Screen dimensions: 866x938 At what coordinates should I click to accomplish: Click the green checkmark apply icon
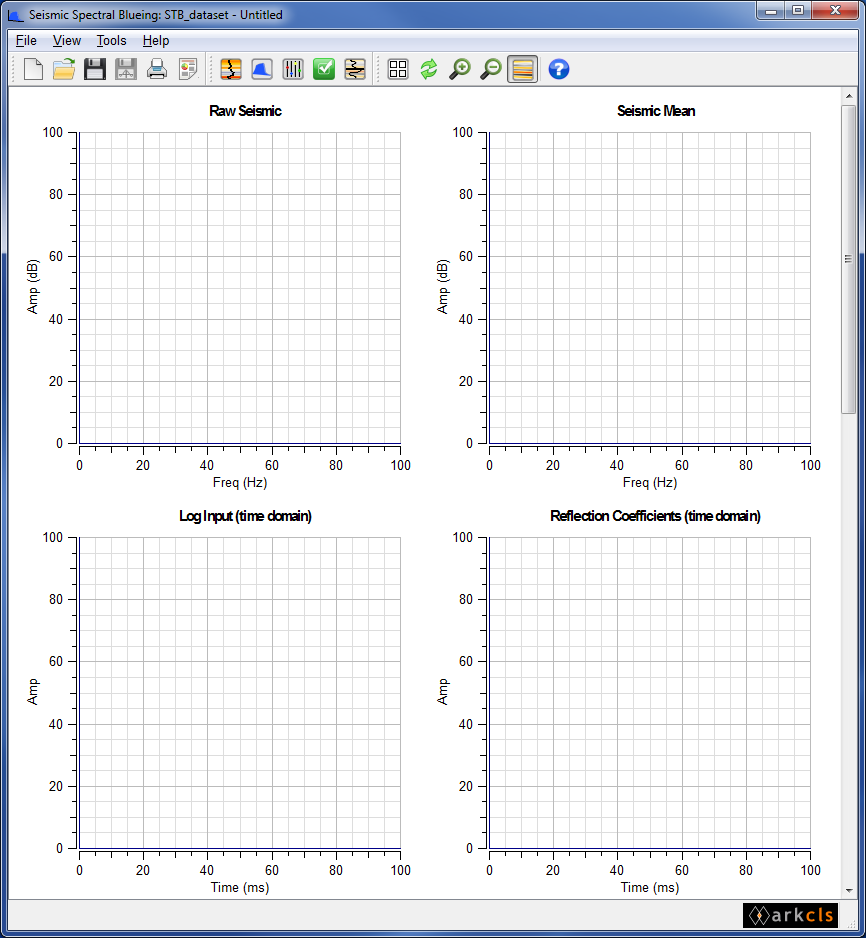324,69
